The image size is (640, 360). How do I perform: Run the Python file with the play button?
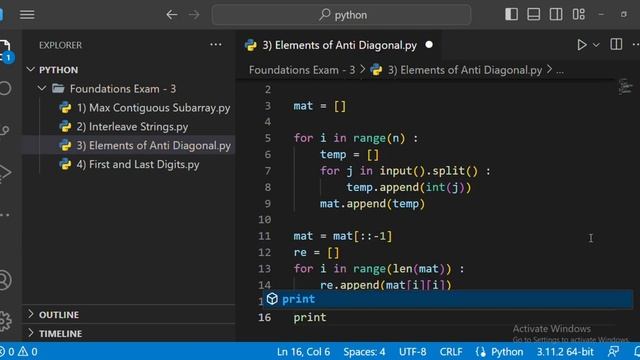tap(582, 45)
